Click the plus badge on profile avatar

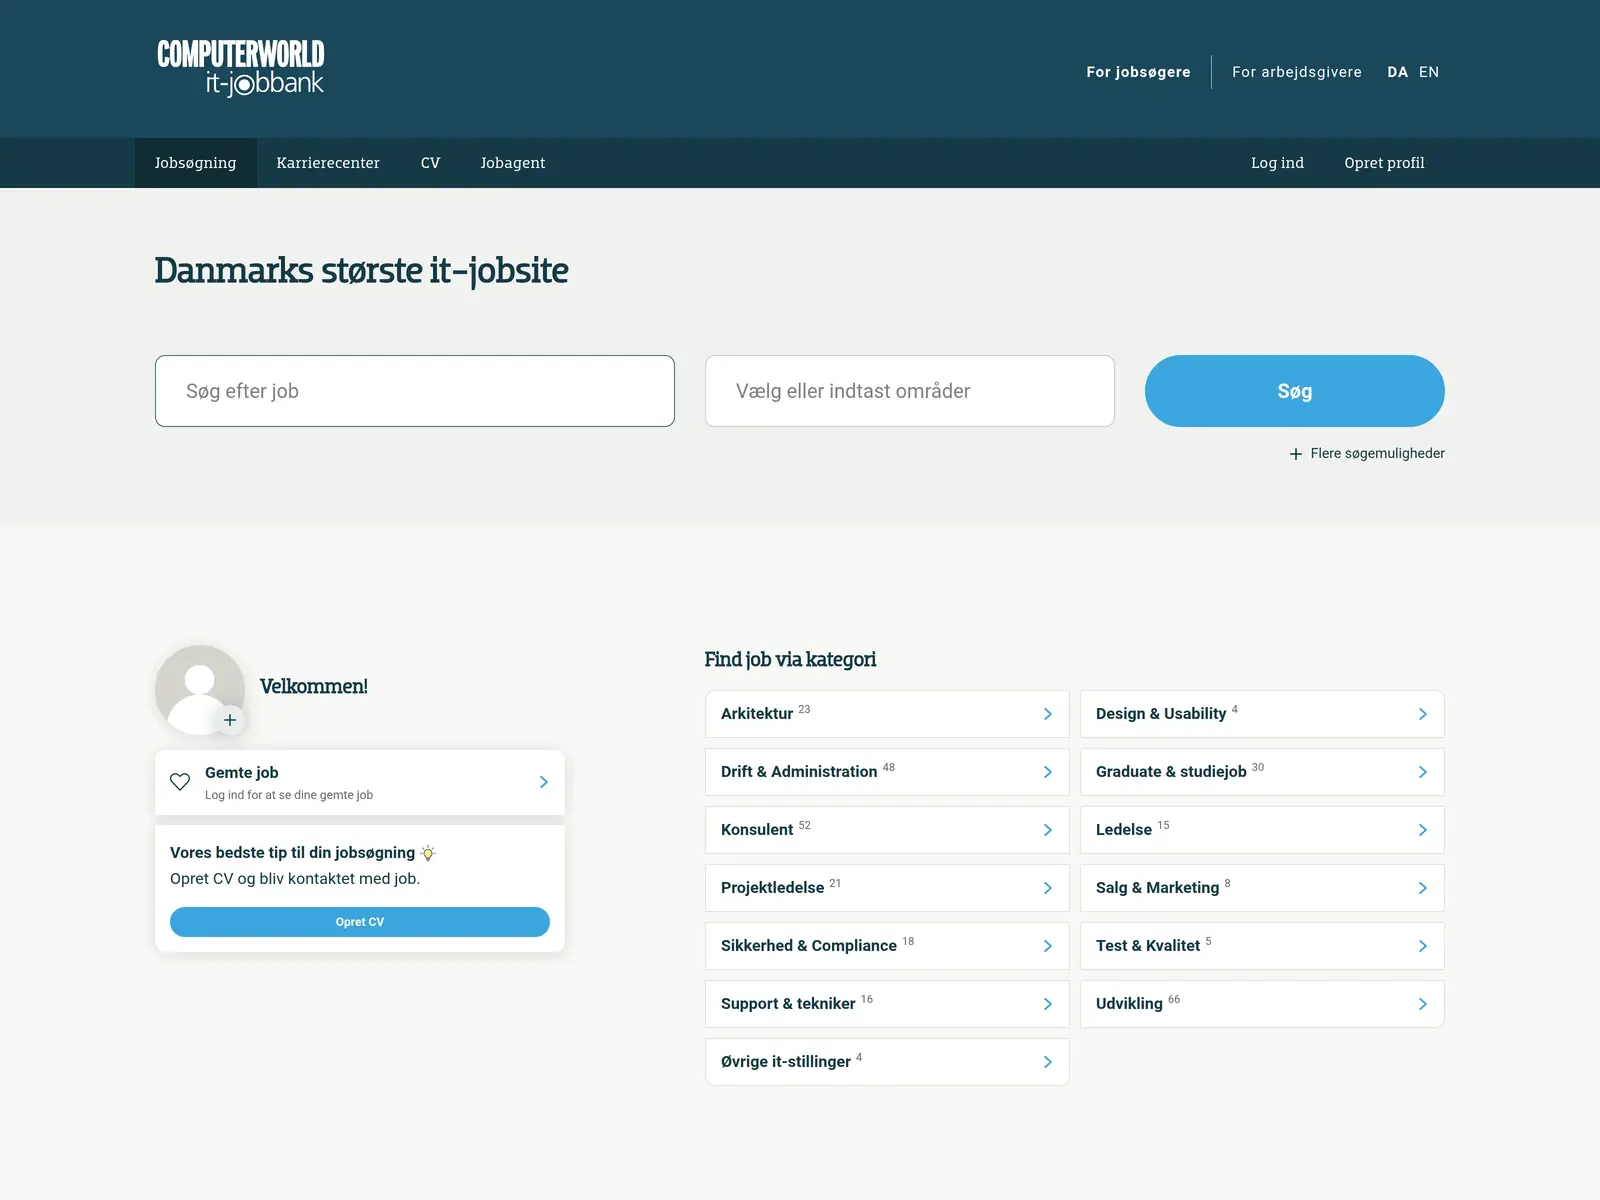coord(230,720)
